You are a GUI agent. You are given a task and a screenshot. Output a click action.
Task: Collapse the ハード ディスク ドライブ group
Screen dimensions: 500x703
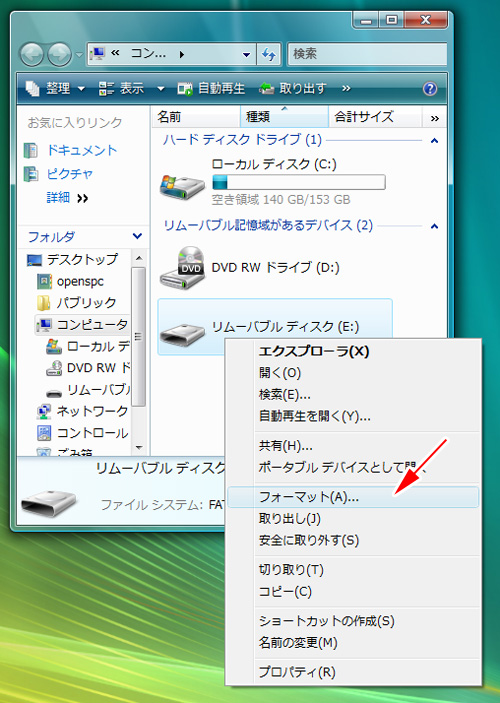pos(434,141)
